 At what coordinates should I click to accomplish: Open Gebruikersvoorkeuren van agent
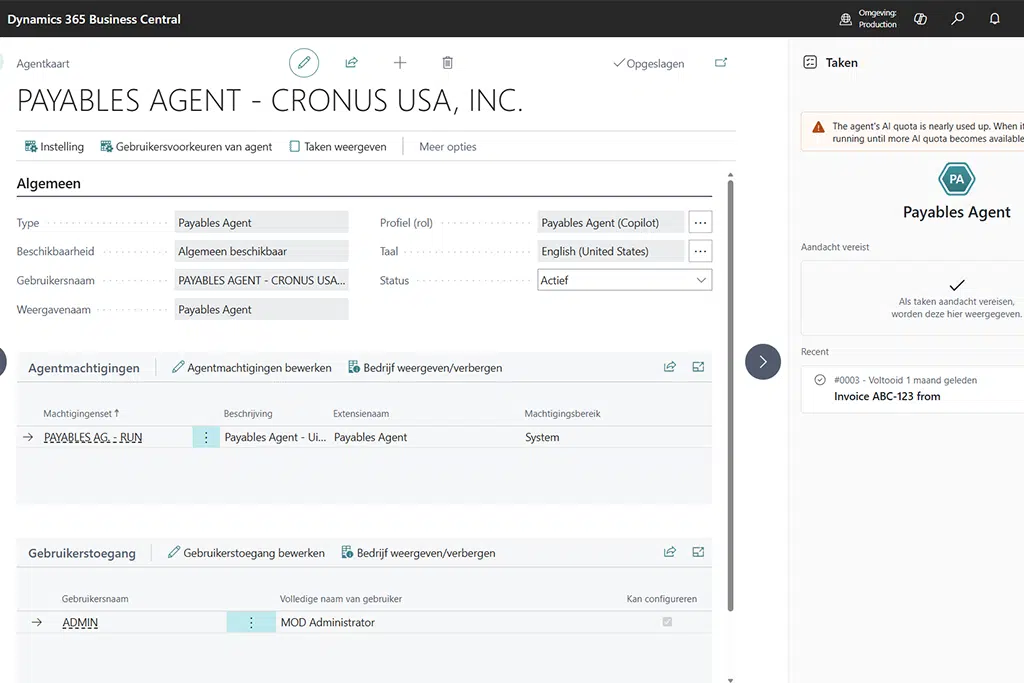pos(186,147)
